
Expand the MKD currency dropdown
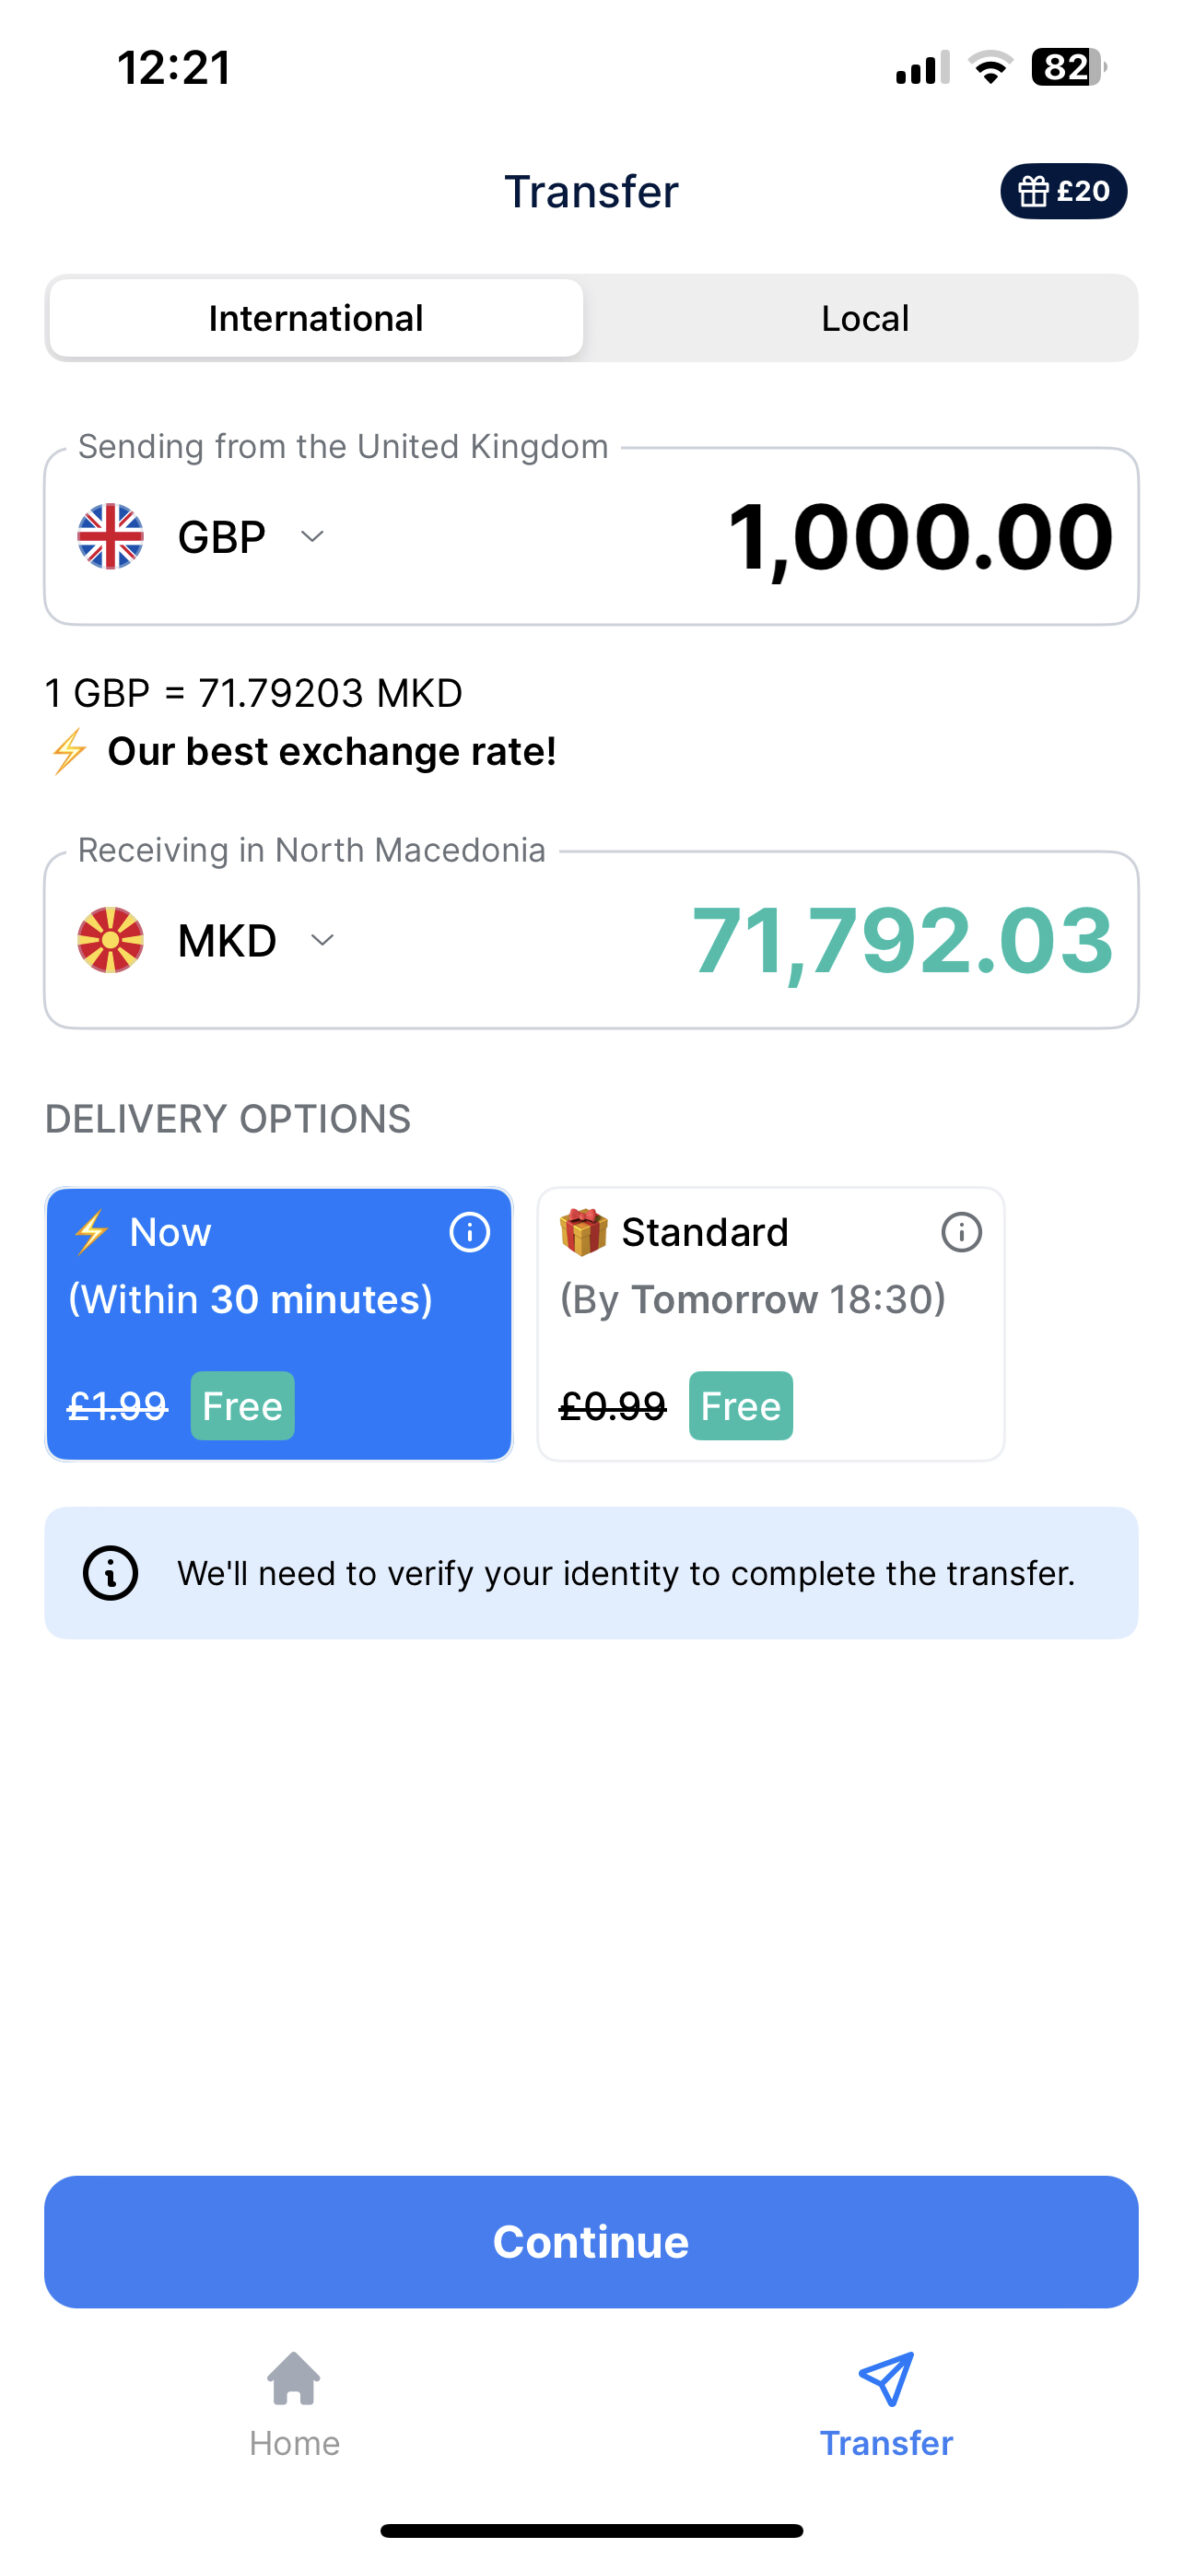(322, 939)
